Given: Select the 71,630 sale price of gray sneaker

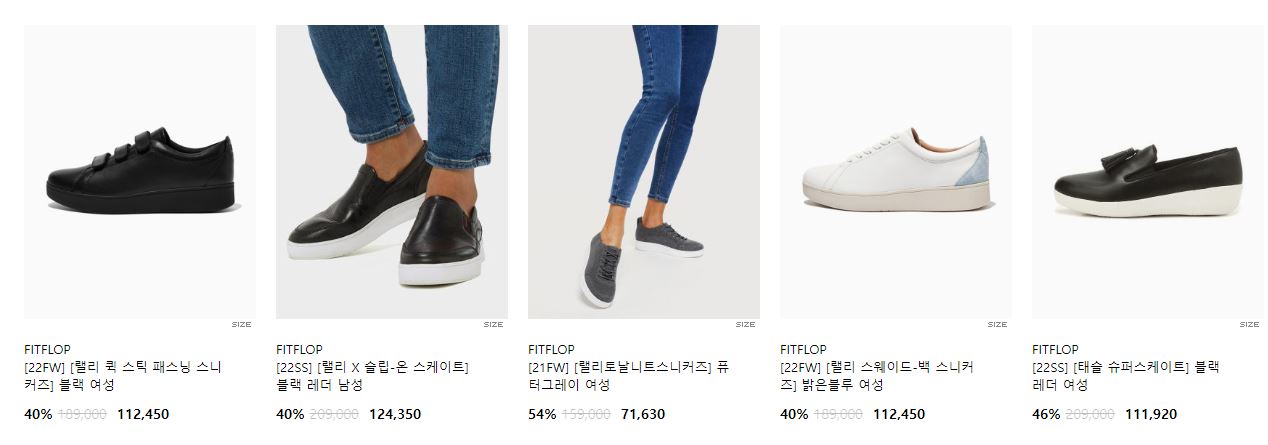Looking at the screenshot, I should (x=643, y=414).
